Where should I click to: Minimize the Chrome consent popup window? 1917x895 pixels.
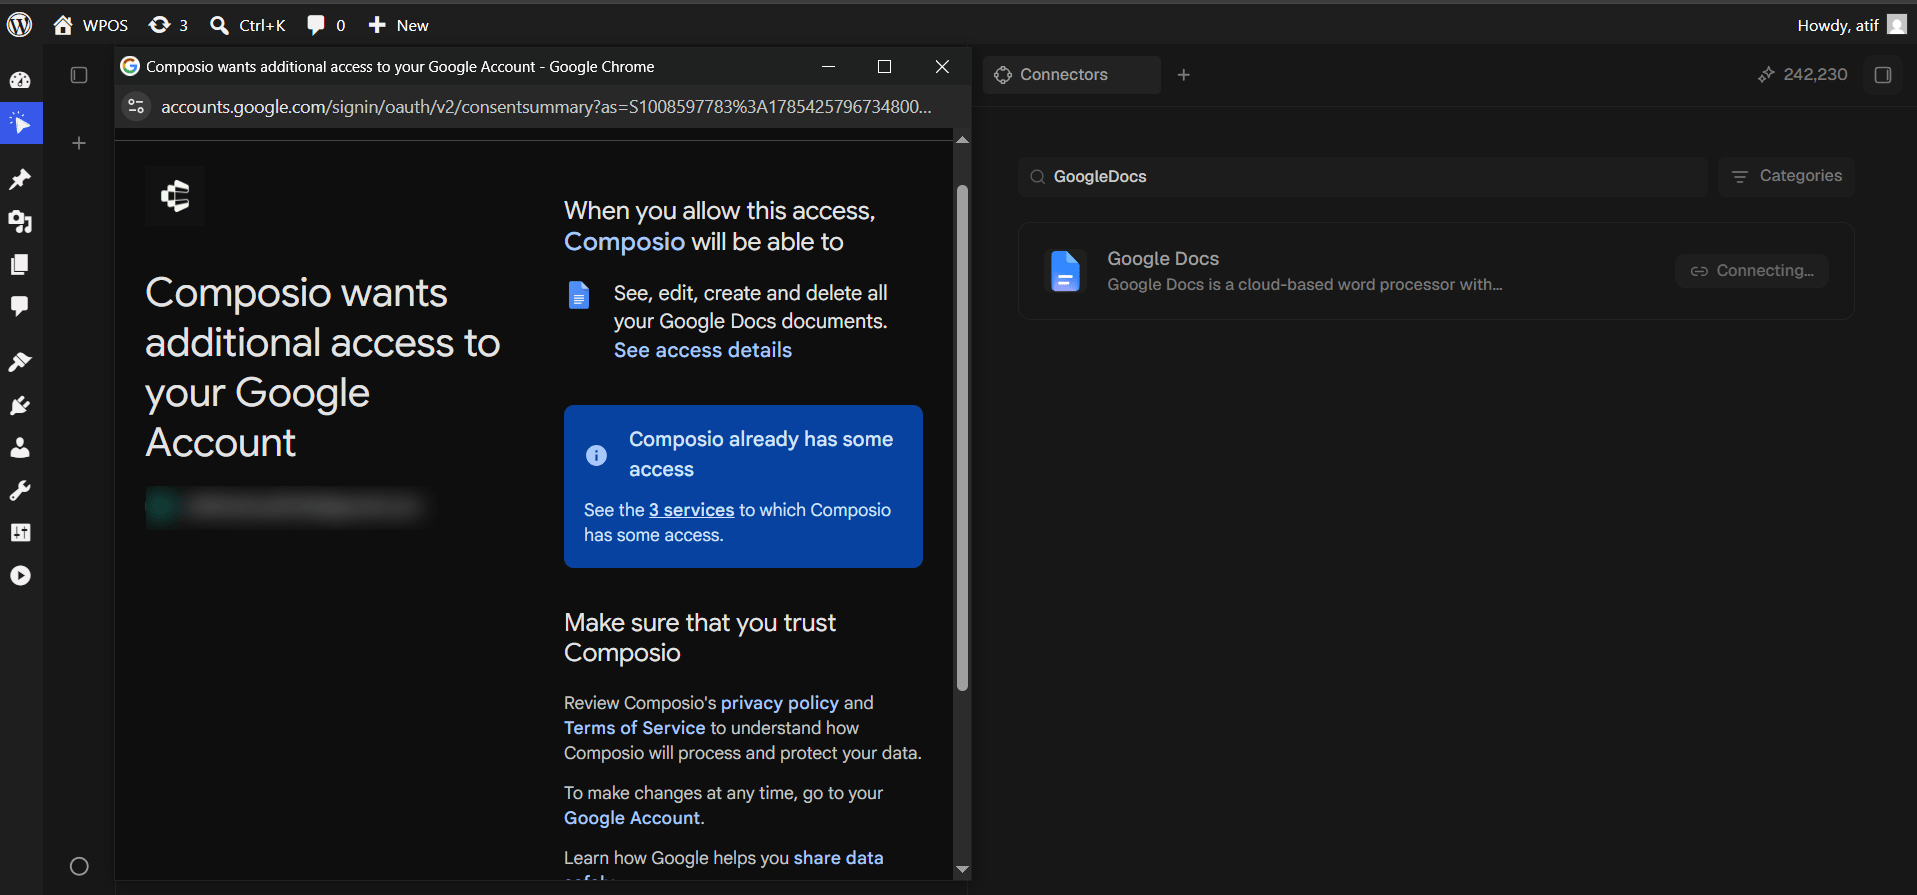coord(828,66)
